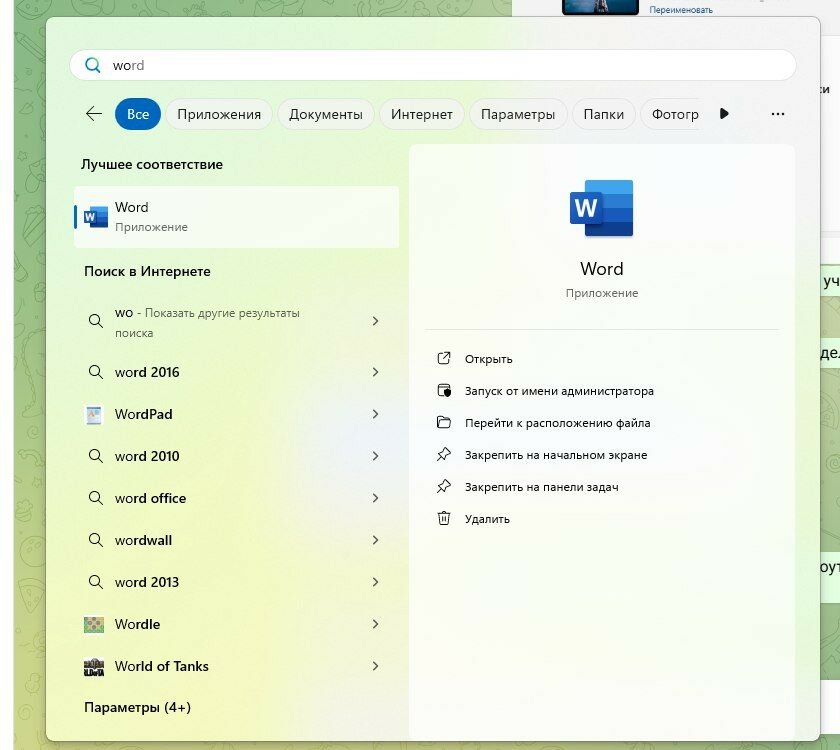
Task: Click the pin icon for taskbar
Action: click(444, 486)
